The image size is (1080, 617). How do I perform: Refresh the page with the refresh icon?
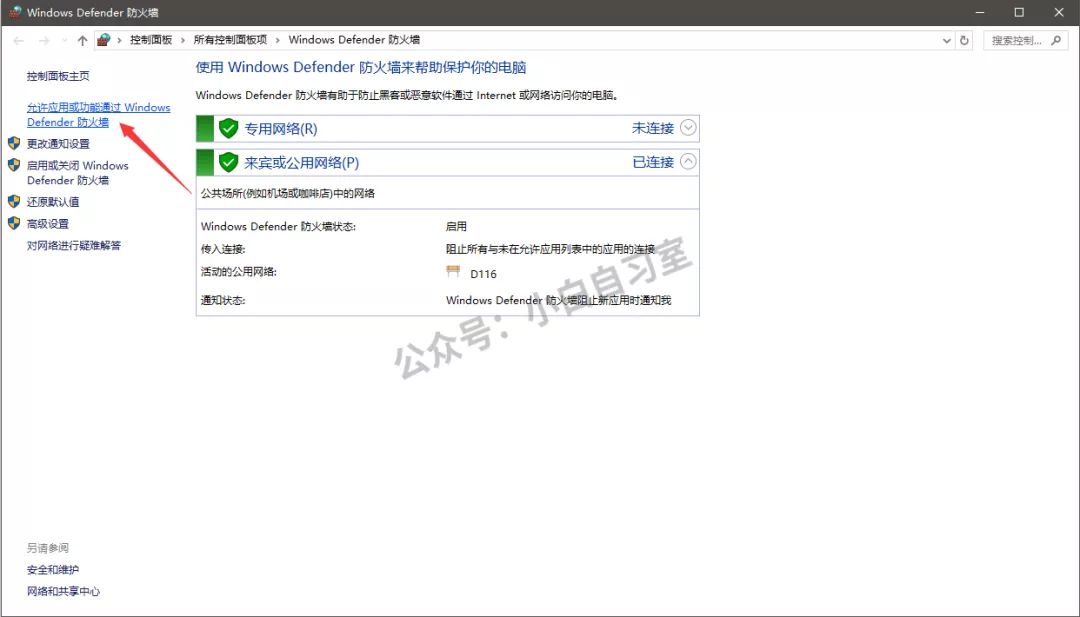(964, 41)
